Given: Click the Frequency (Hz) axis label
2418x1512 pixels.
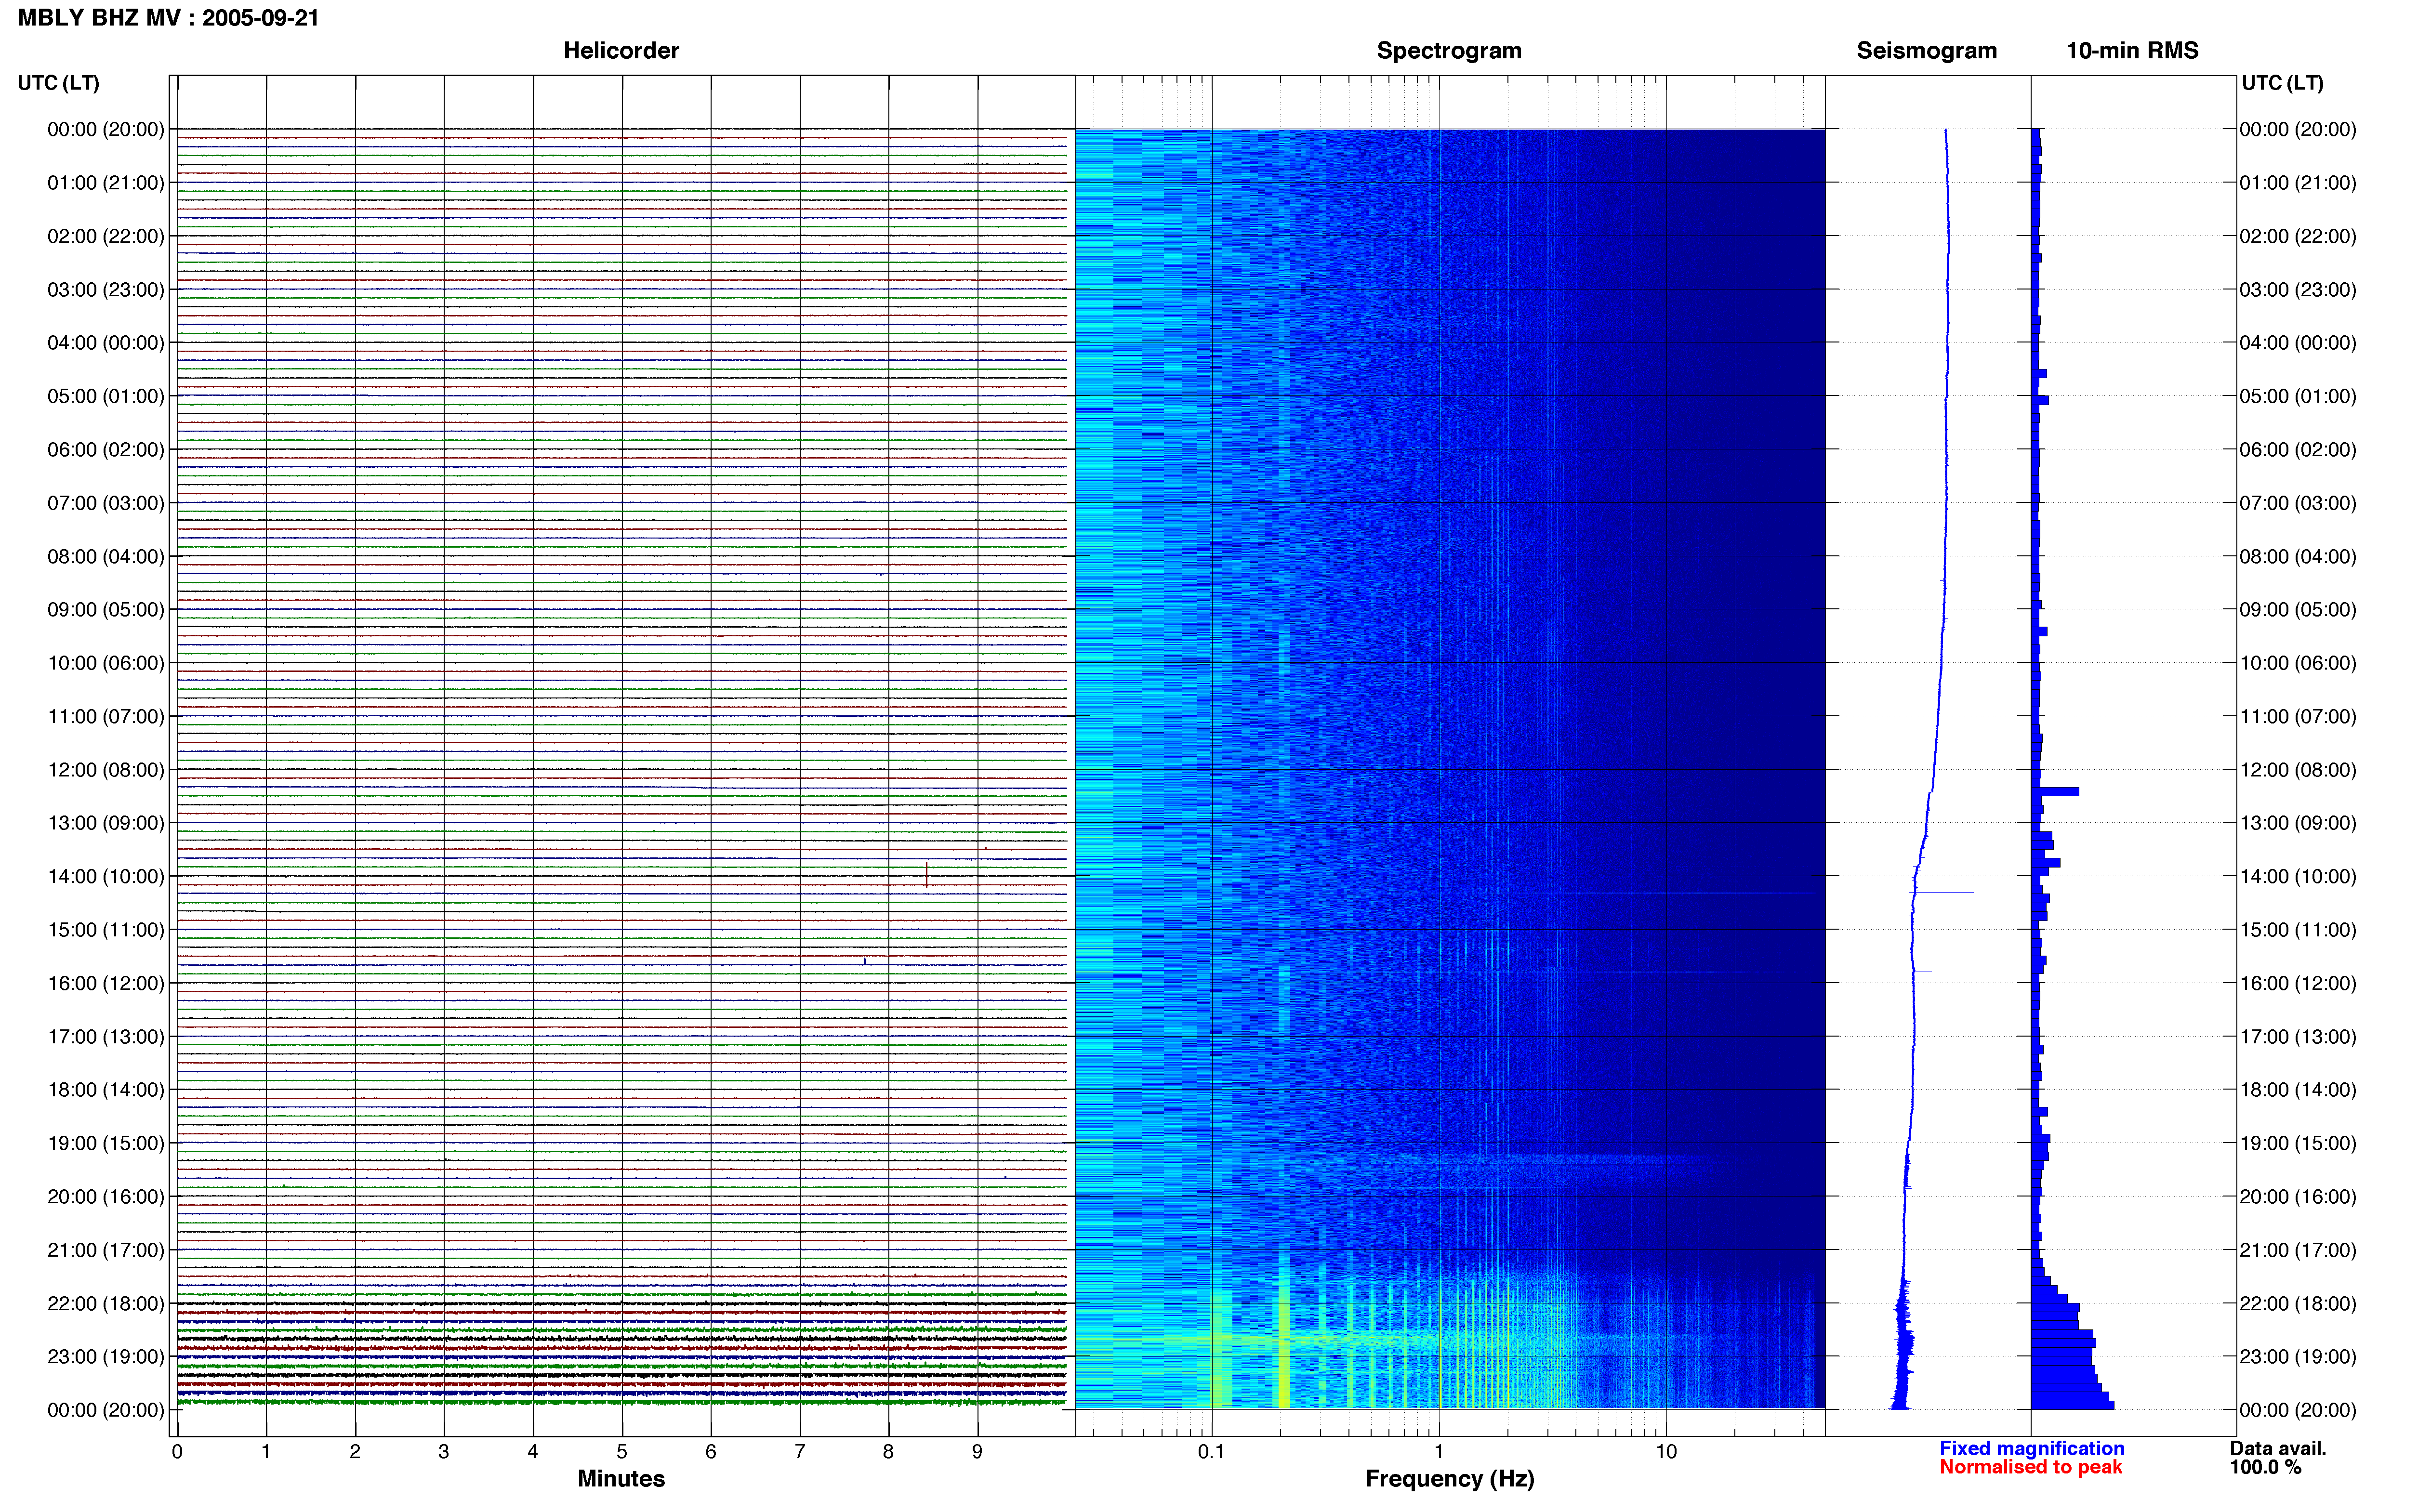Looking at the screenshot, I should click(1449, 1479).
